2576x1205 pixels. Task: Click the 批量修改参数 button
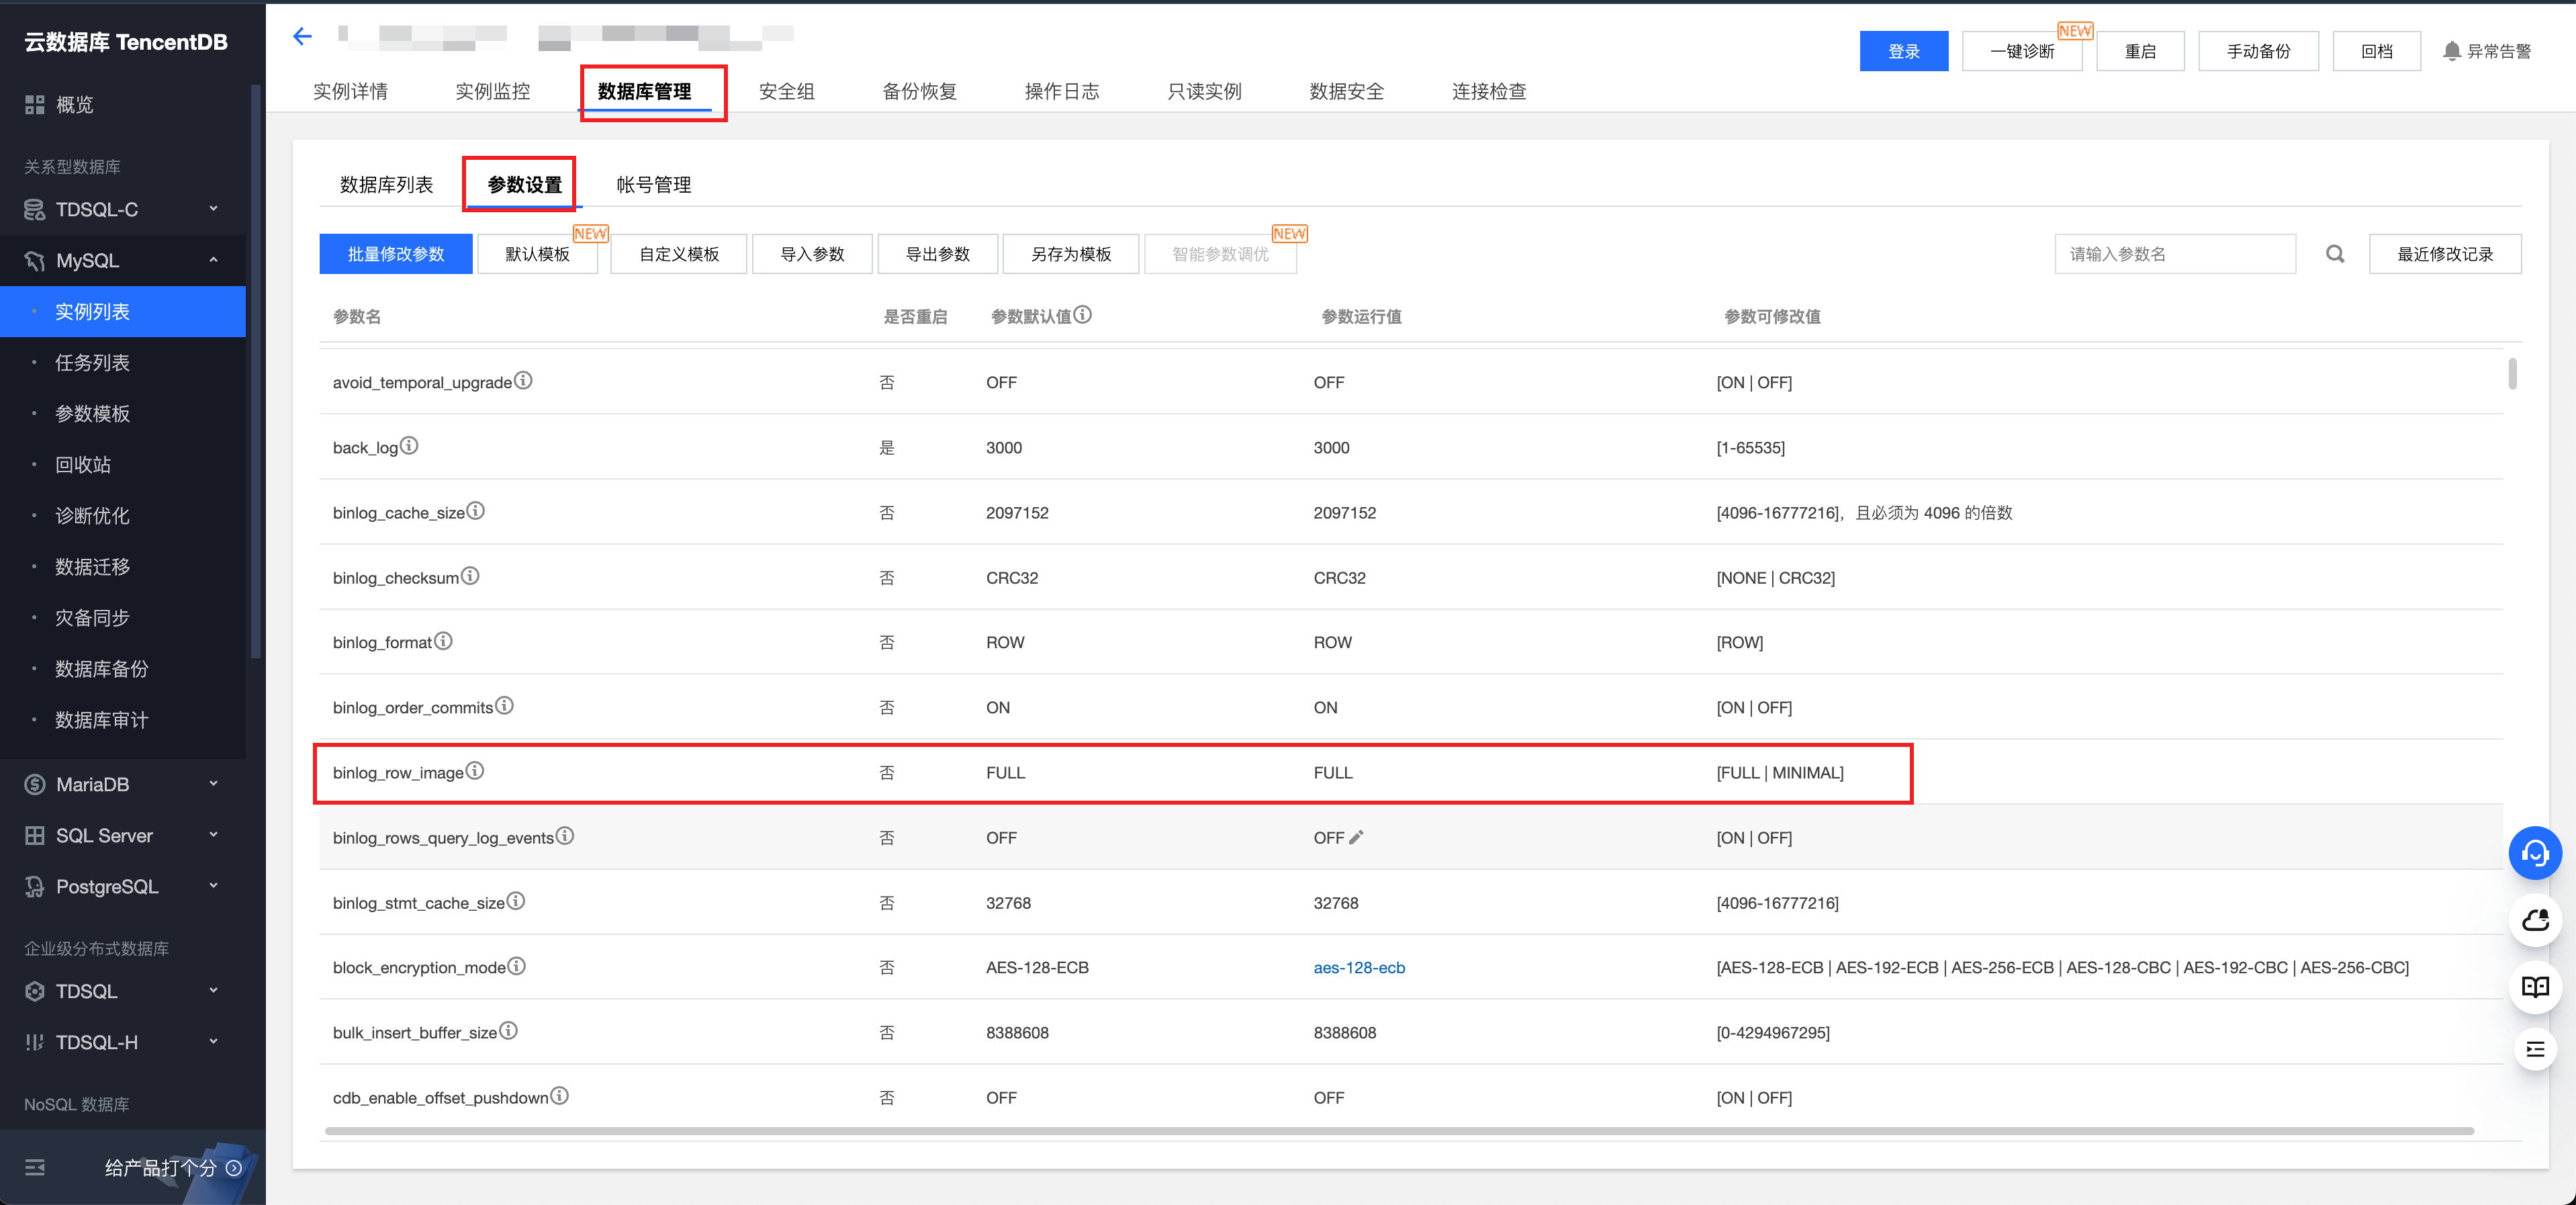click(x=395, y=254)
